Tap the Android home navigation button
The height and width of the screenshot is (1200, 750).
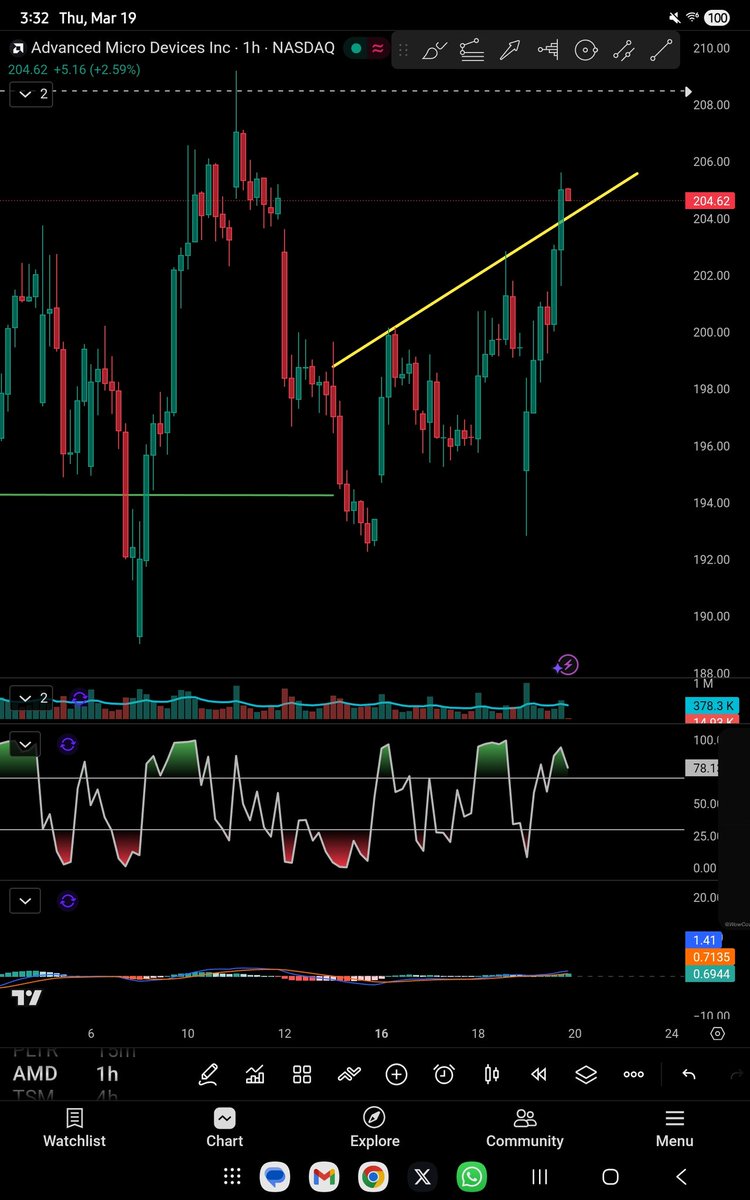[x=610, y=1177]
